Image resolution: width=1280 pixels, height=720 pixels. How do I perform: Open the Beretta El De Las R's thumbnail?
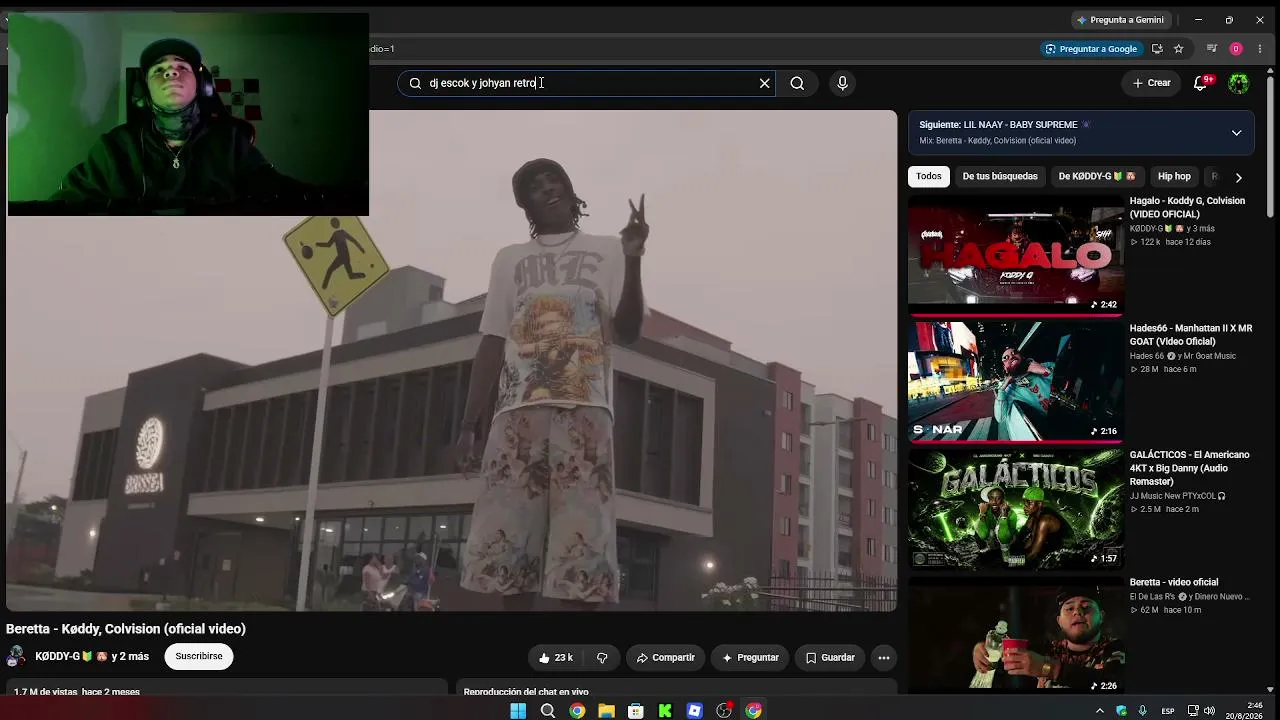[x=1016, y=636]
